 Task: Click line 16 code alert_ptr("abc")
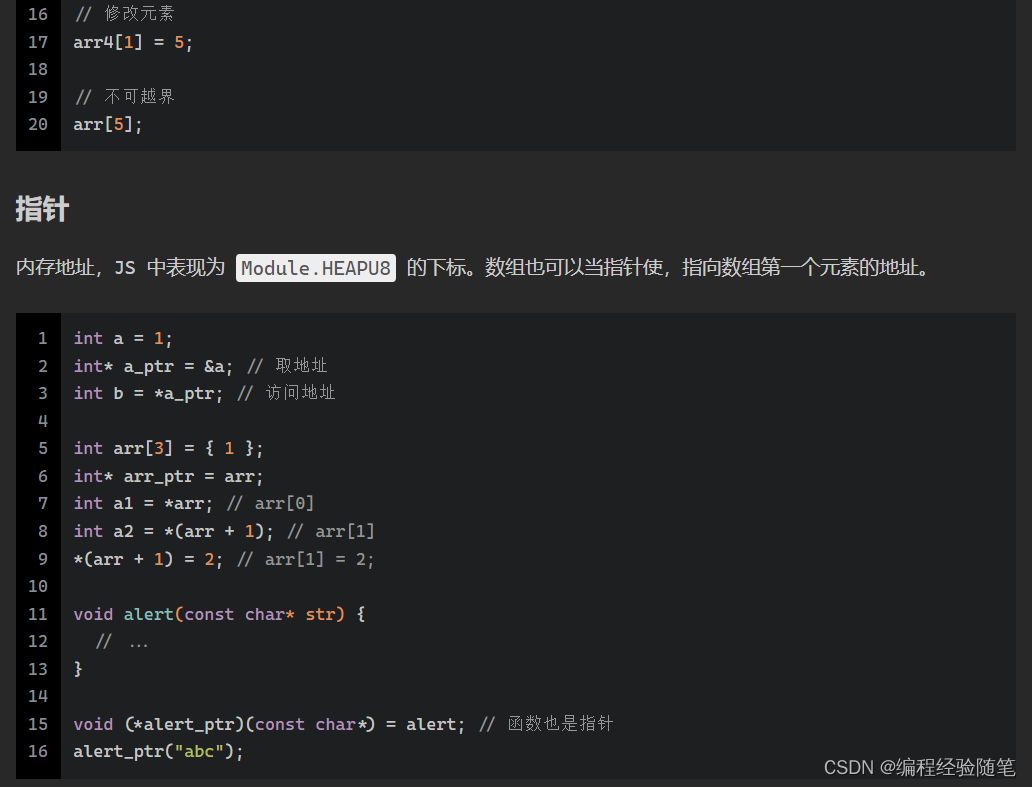tap(157, 751)
